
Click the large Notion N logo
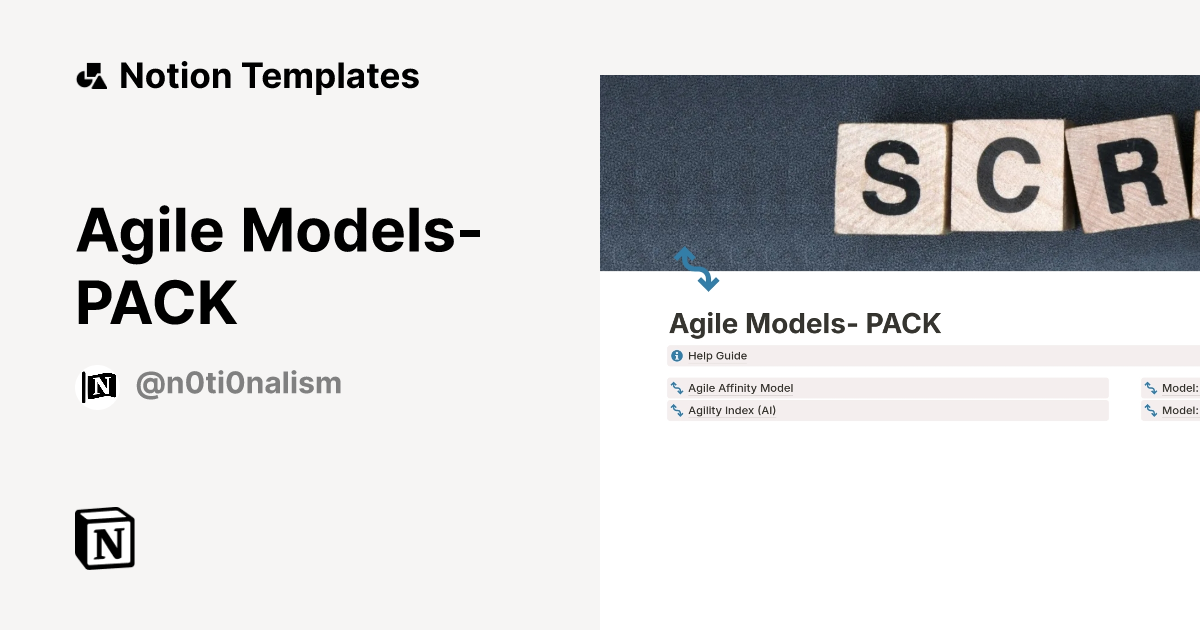point(104,538)
